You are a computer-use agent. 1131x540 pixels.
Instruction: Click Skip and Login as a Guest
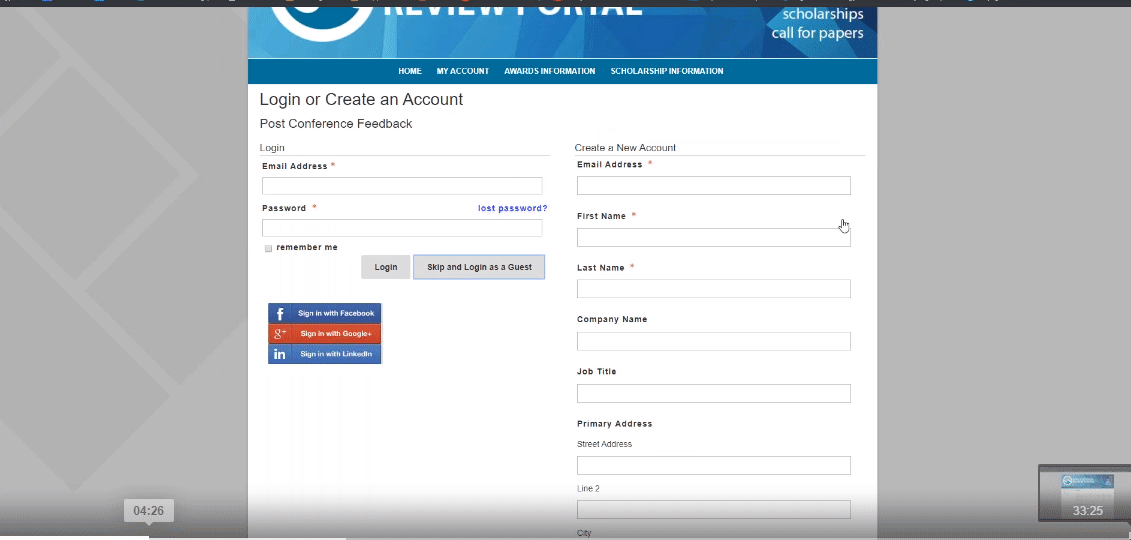coord(479,267)
